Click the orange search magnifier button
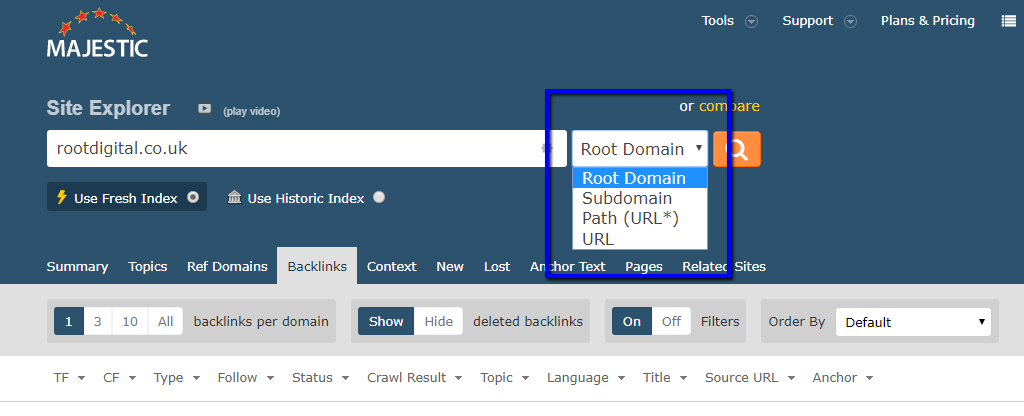Viewport: 1024px width, 416px height. pos(737,149)
